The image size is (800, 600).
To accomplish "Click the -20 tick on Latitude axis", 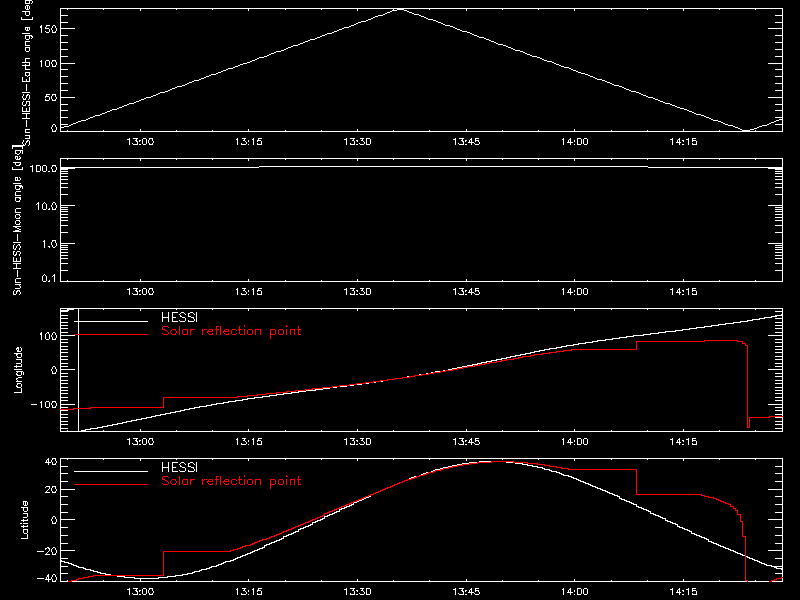I will coord(47,551).
